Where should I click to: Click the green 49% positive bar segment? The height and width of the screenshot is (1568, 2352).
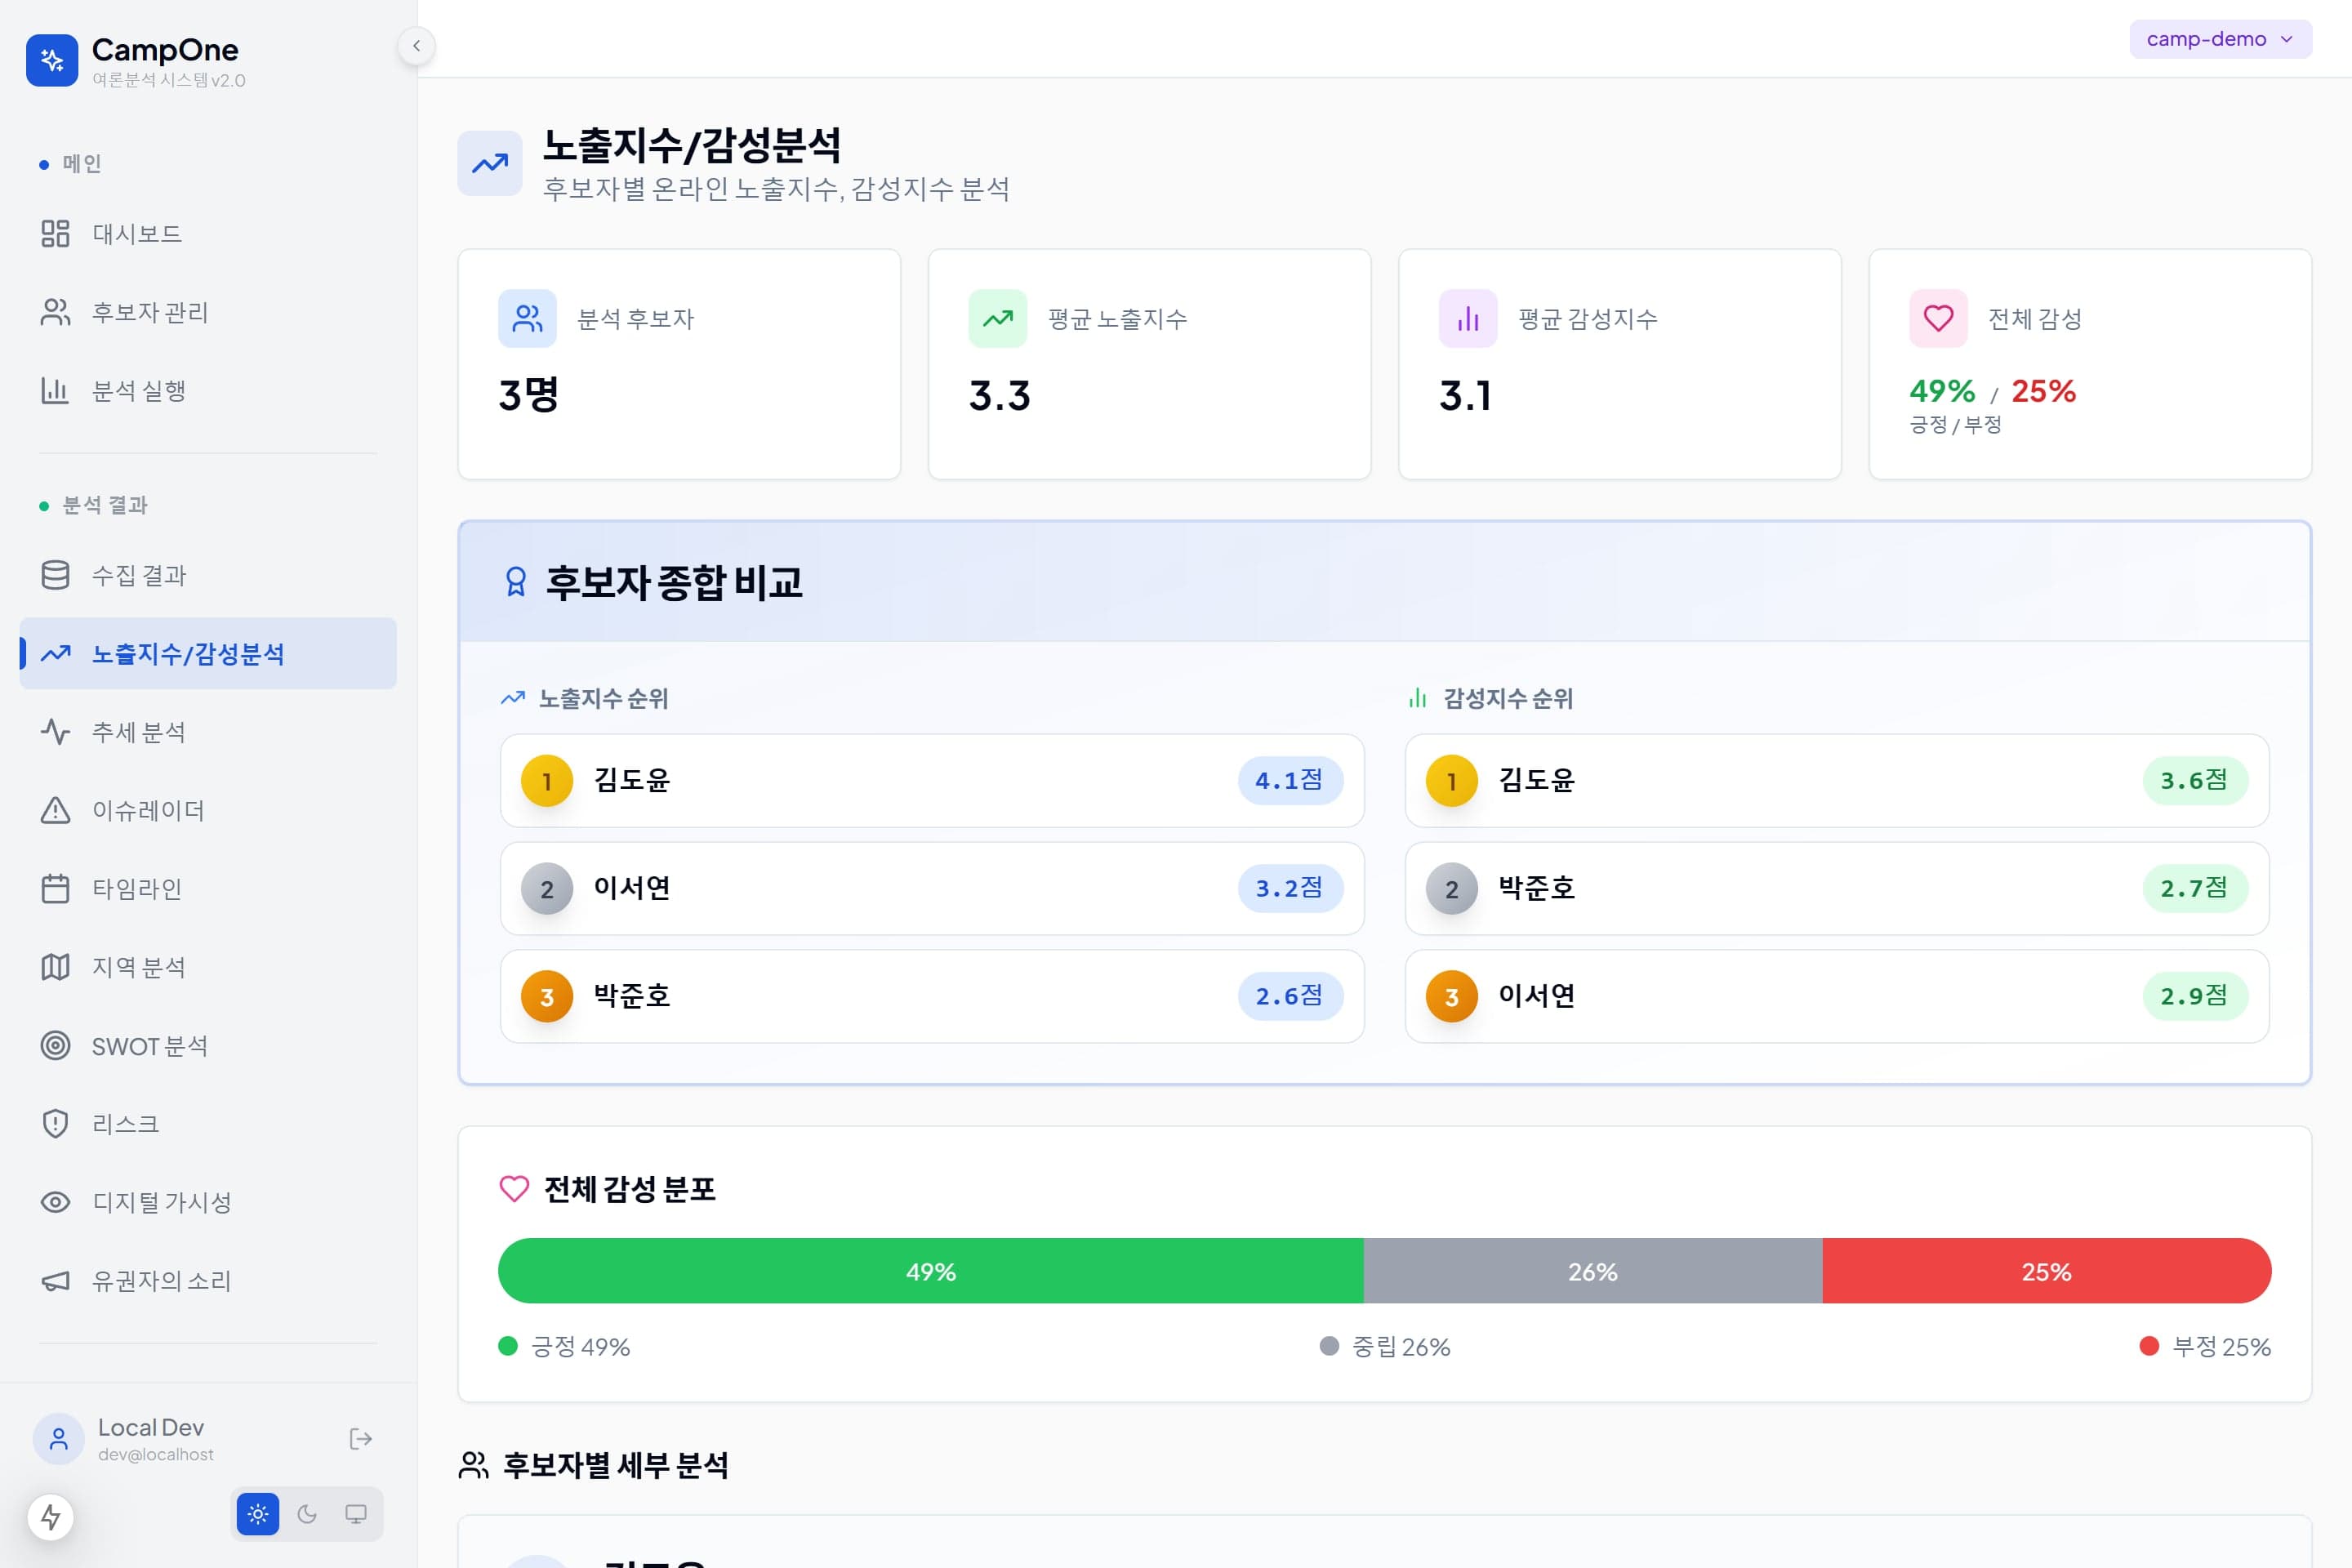tap(931, 1271)
